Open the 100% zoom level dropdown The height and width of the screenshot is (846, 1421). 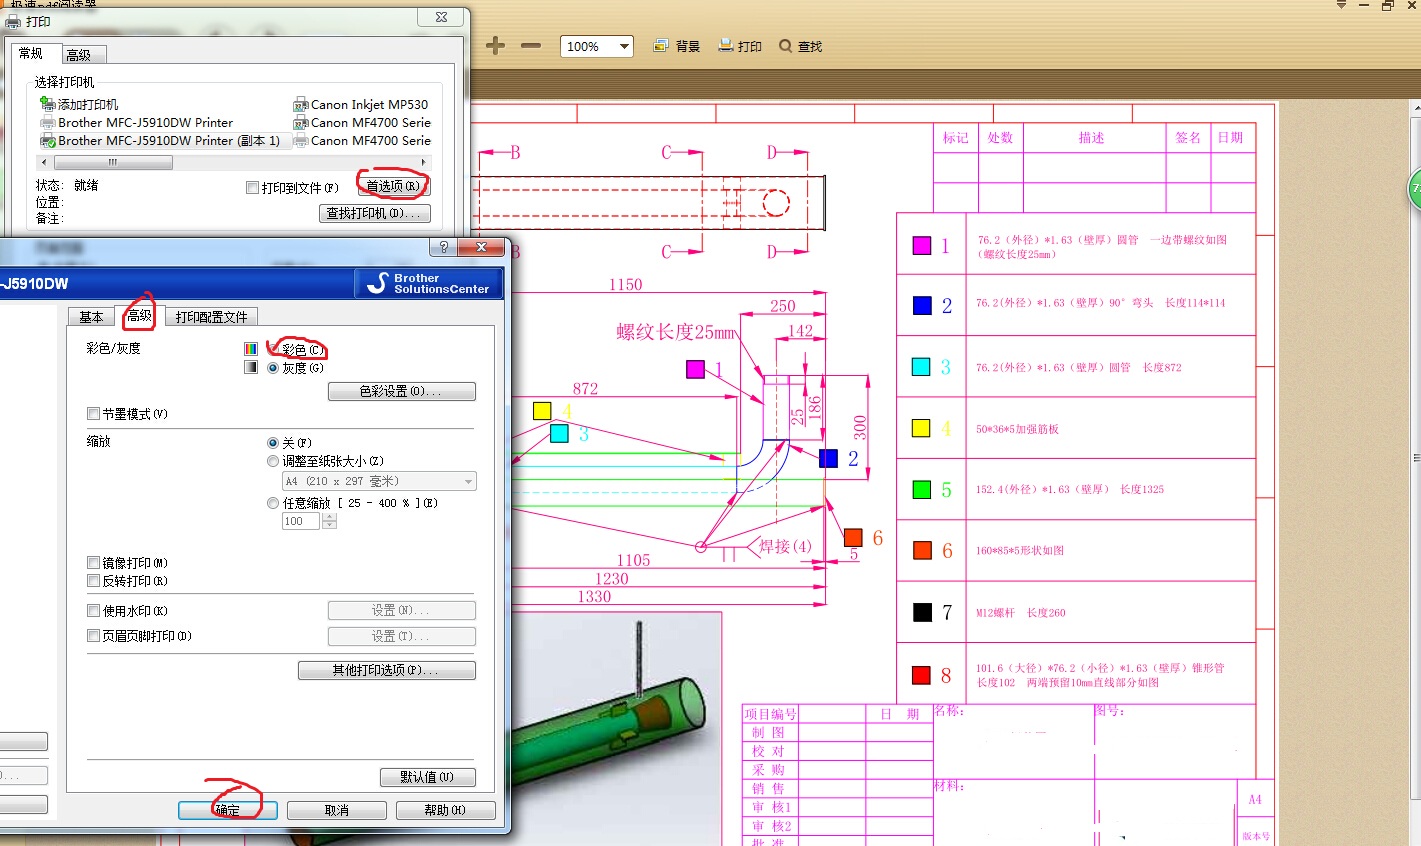624,46
